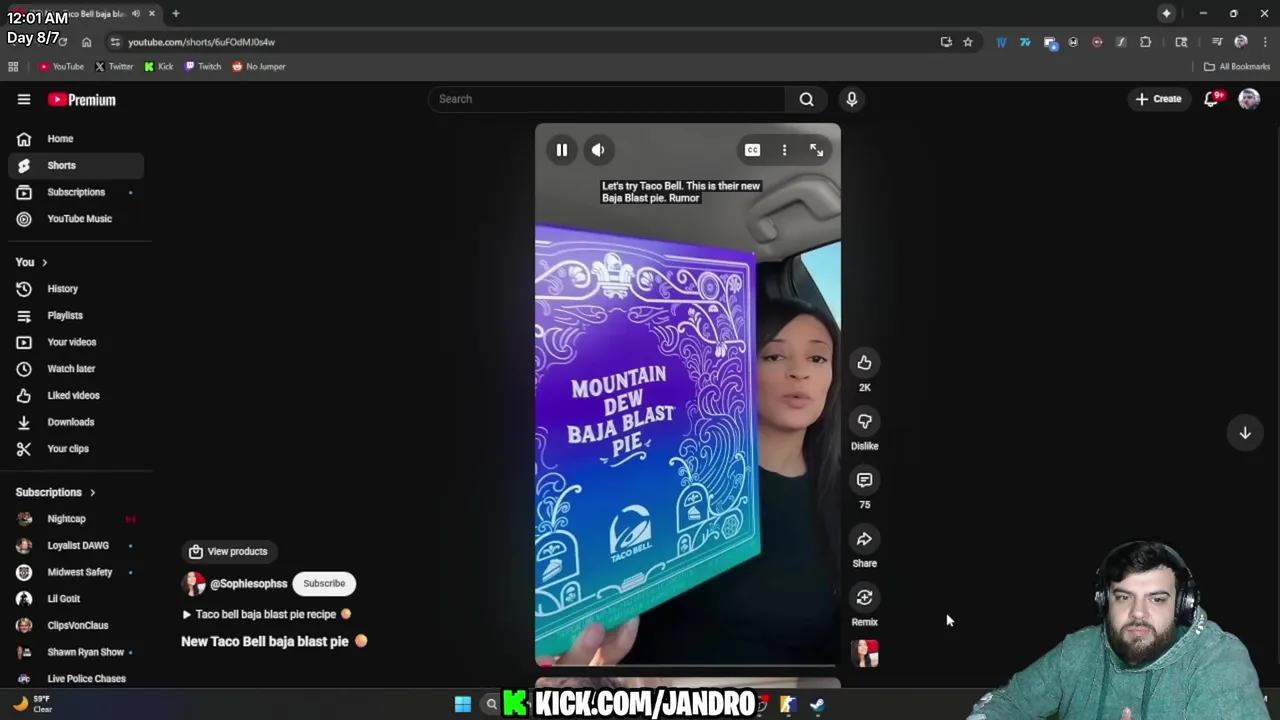Open the Loyalist DAWG channel
This screenshot has width=1280, height=720.
tap(76, 545)
